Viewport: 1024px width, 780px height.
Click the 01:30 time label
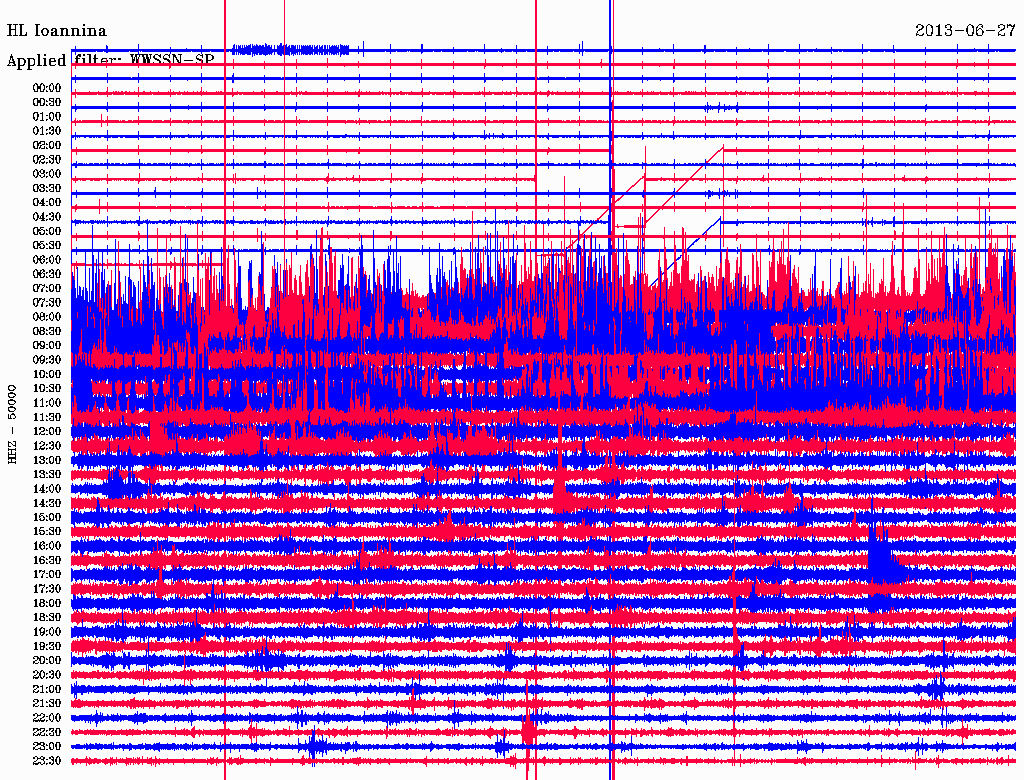click(x=47, y=131)
